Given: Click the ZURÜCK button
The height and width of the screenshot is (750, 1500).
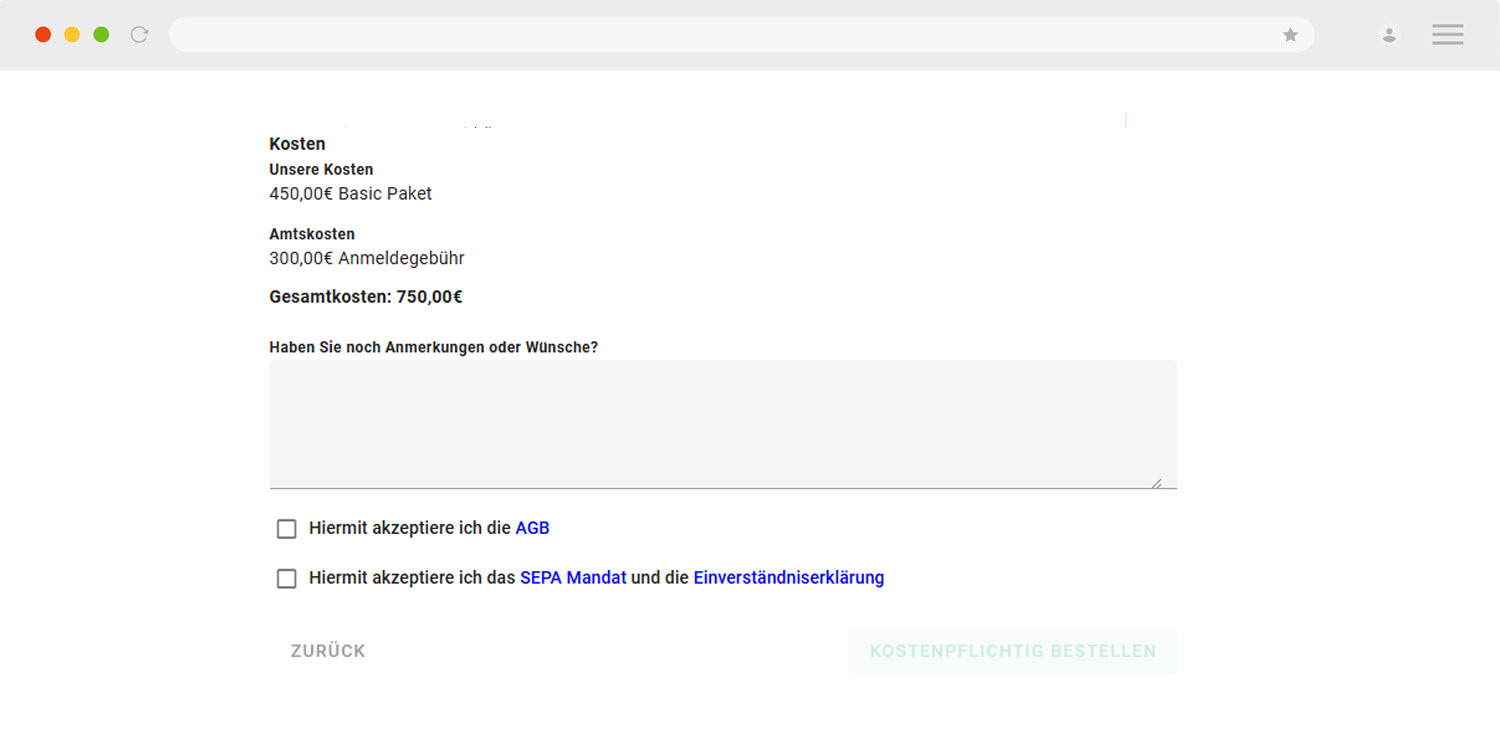Looking at the screenshot, I should 328,651.
